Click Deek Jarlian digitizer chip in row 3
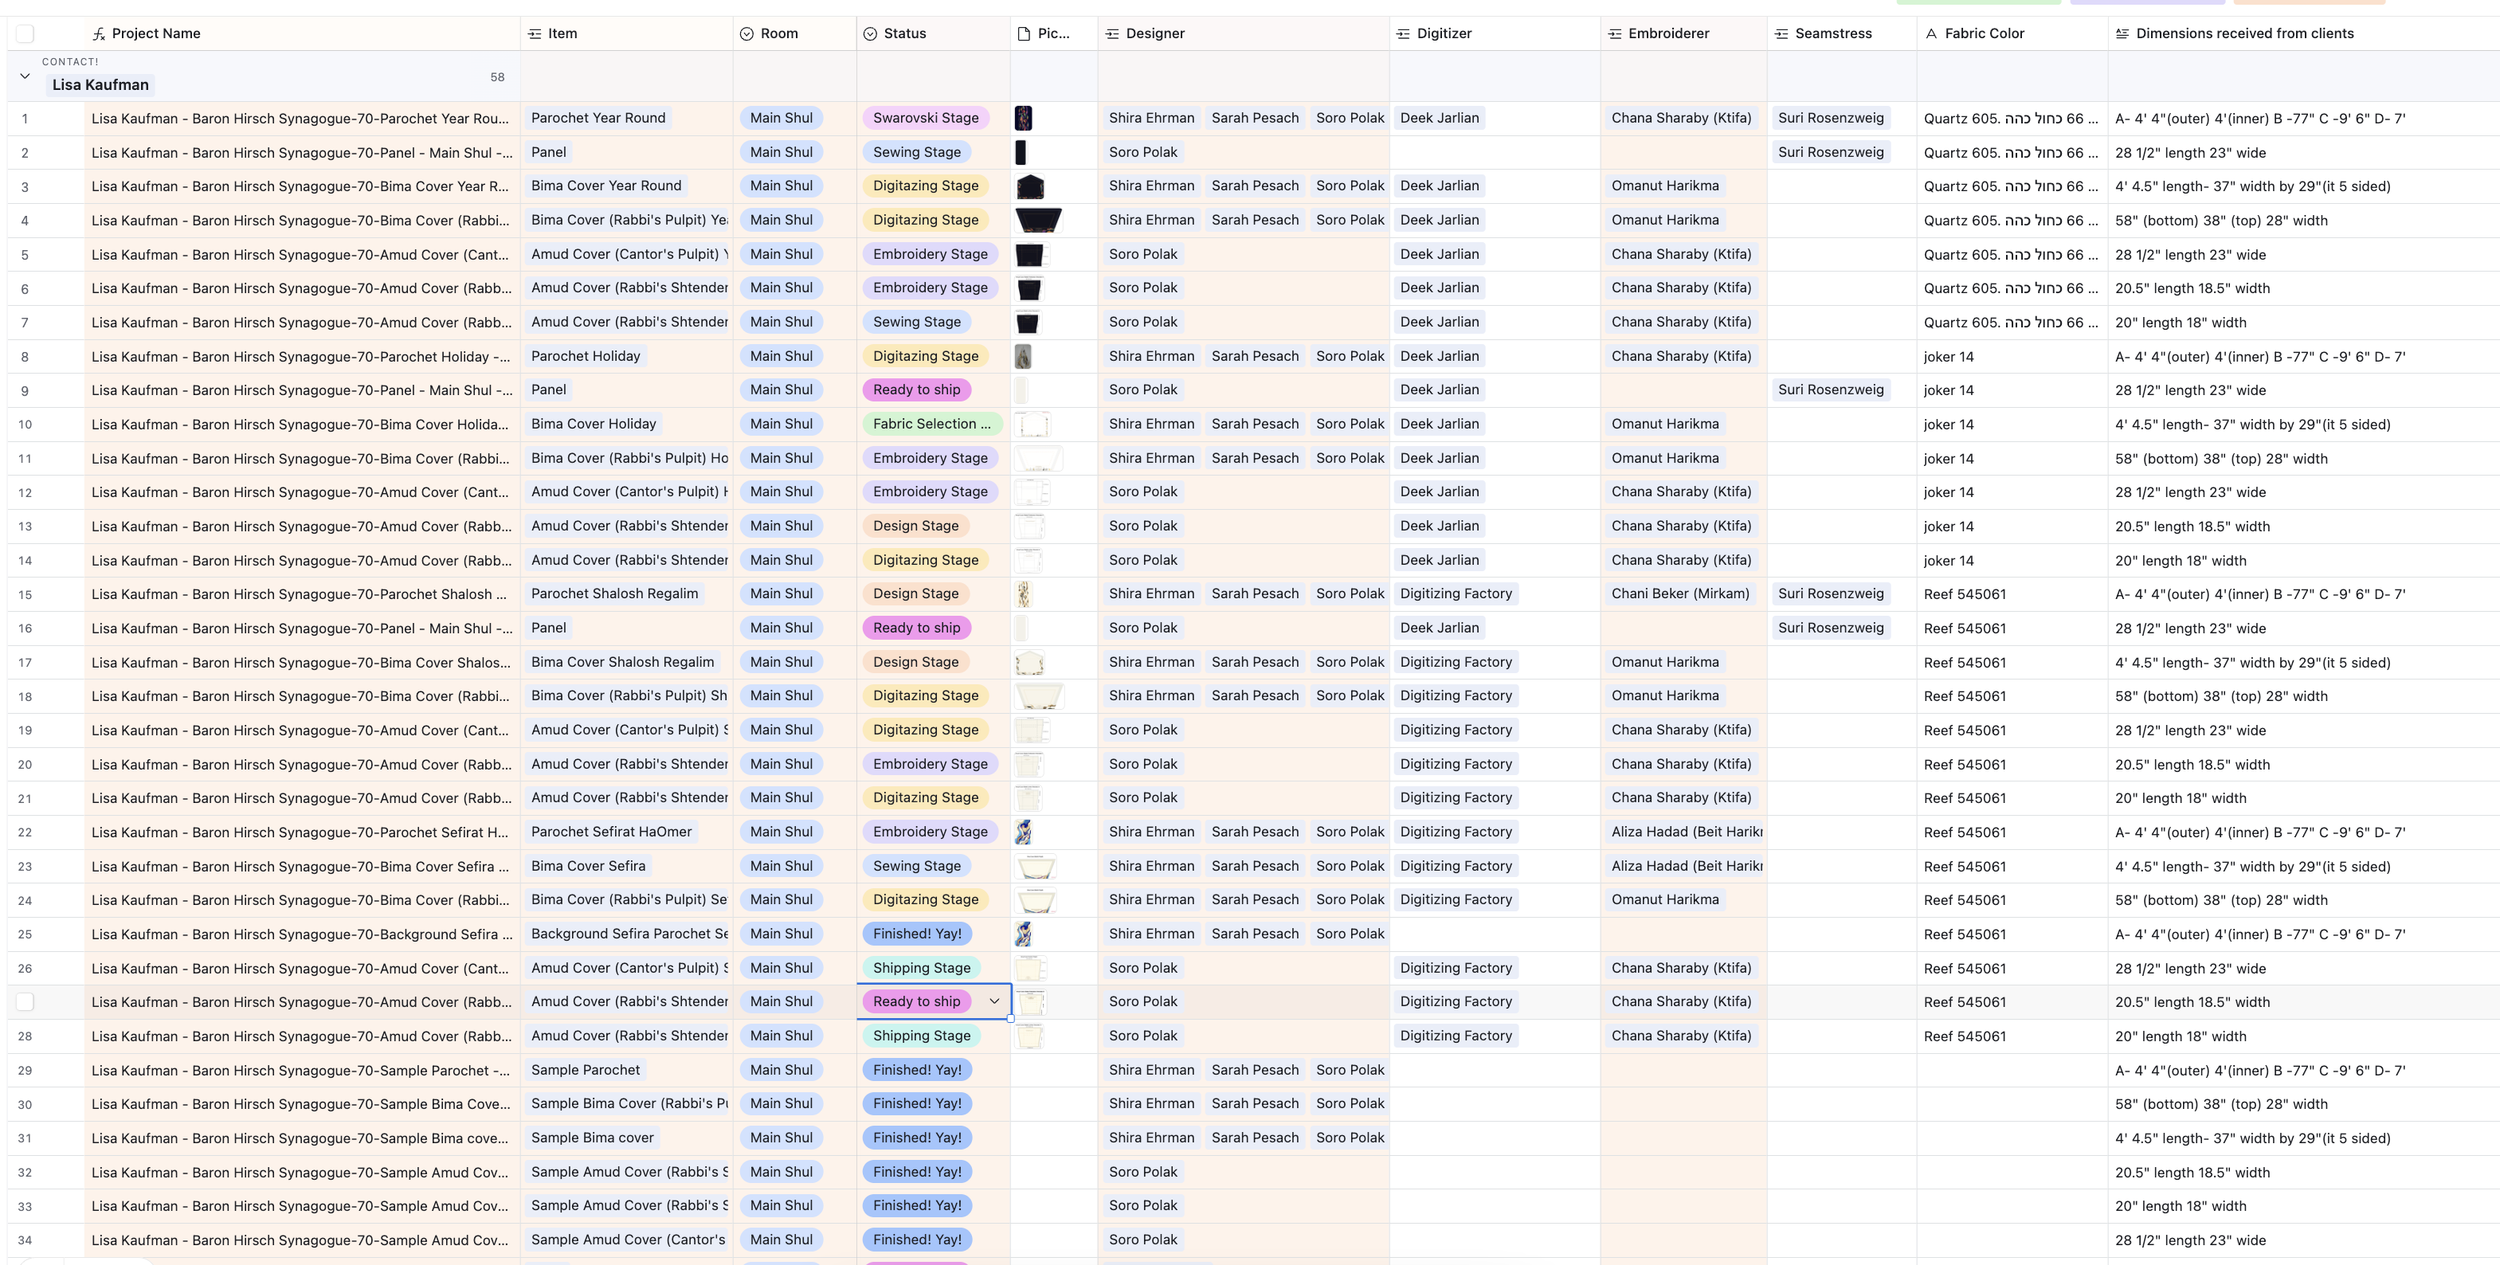Screen dimensions: 2500x1265 click(x=1439, y=186)
